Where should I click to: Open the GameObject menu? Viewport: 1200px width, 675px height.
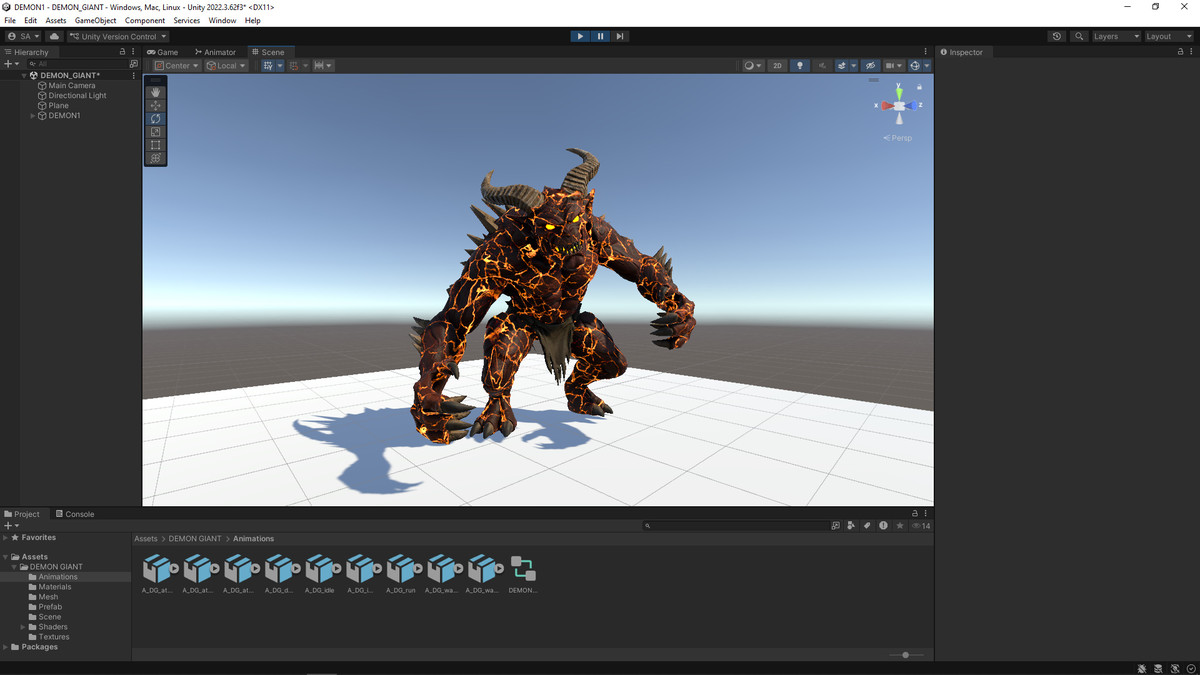tap(95, 20)
